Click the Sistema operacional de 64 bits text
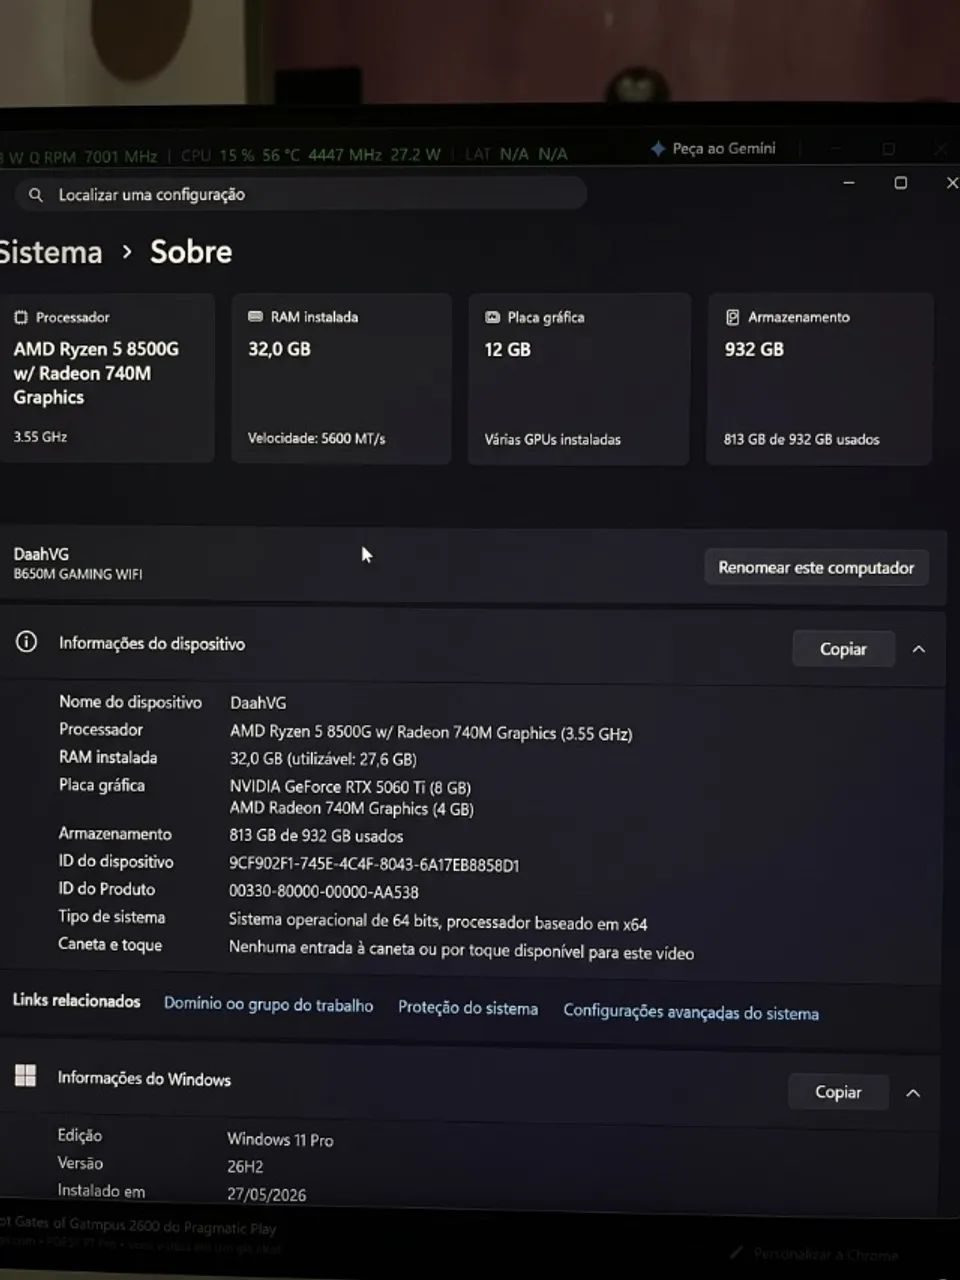This screenshot has height=1280, width=960. coord(438,922)
